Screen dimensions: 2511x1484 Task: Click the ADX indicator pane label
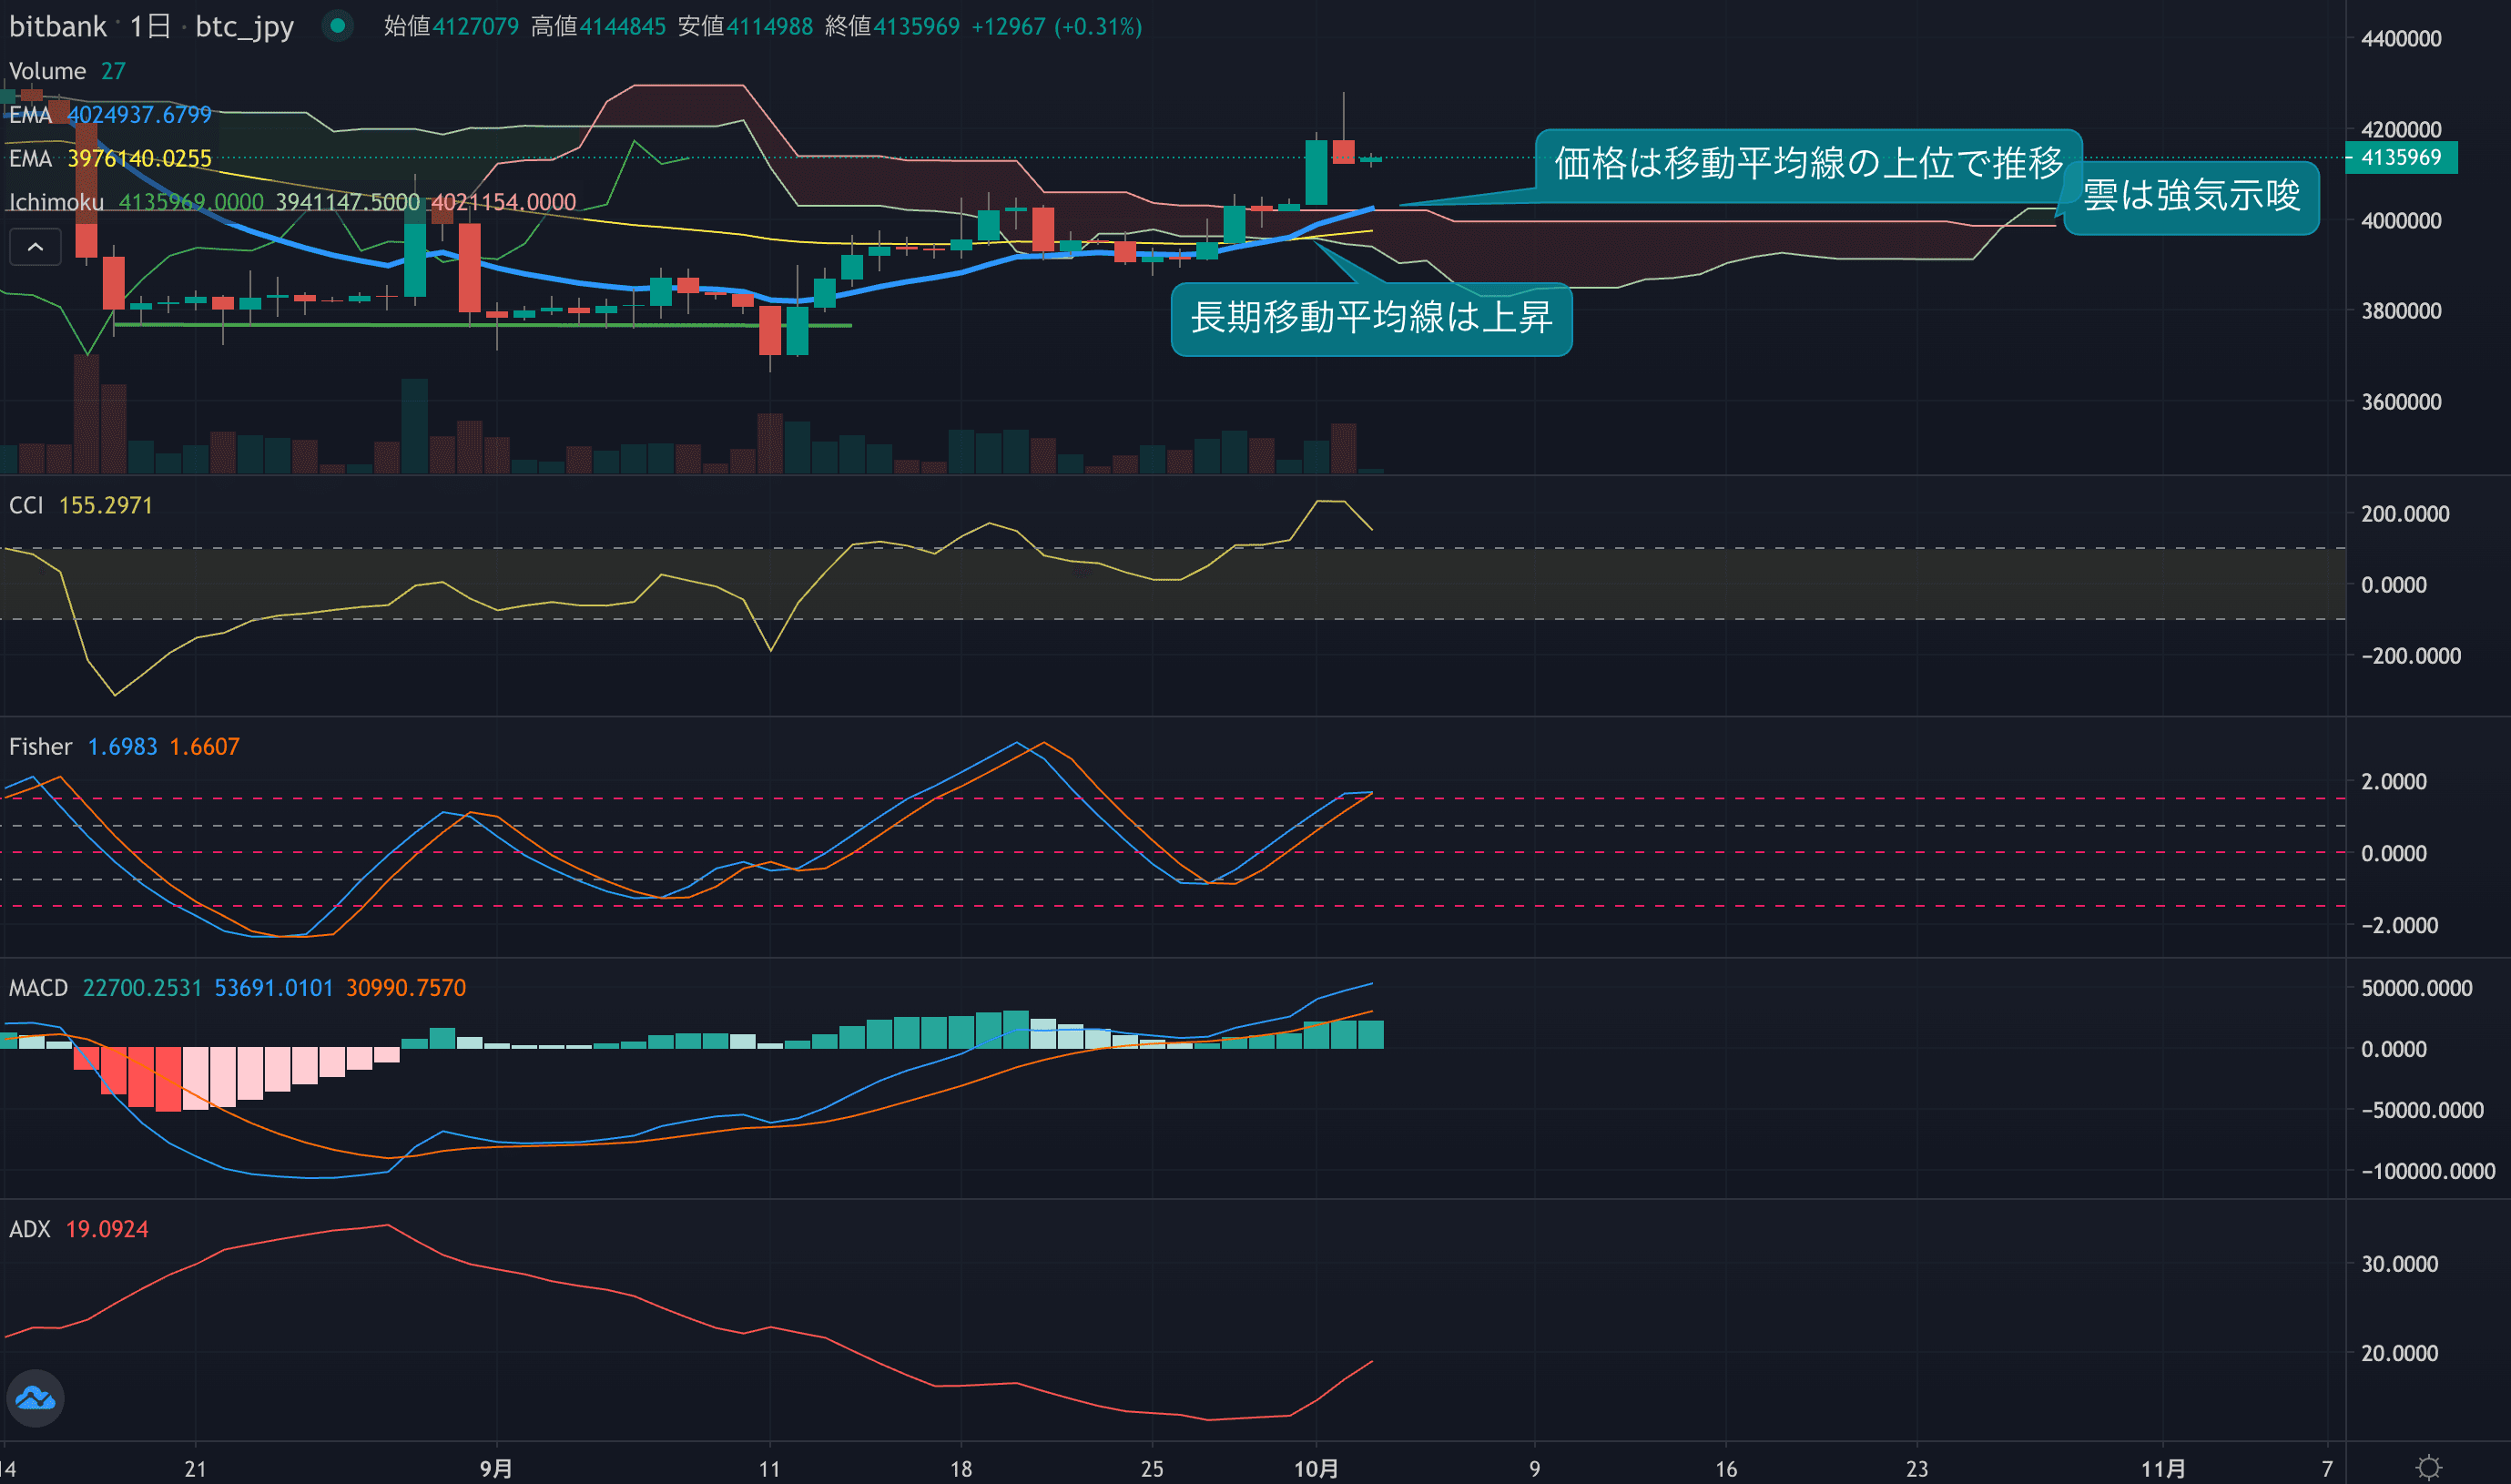tap(29, 1229)
